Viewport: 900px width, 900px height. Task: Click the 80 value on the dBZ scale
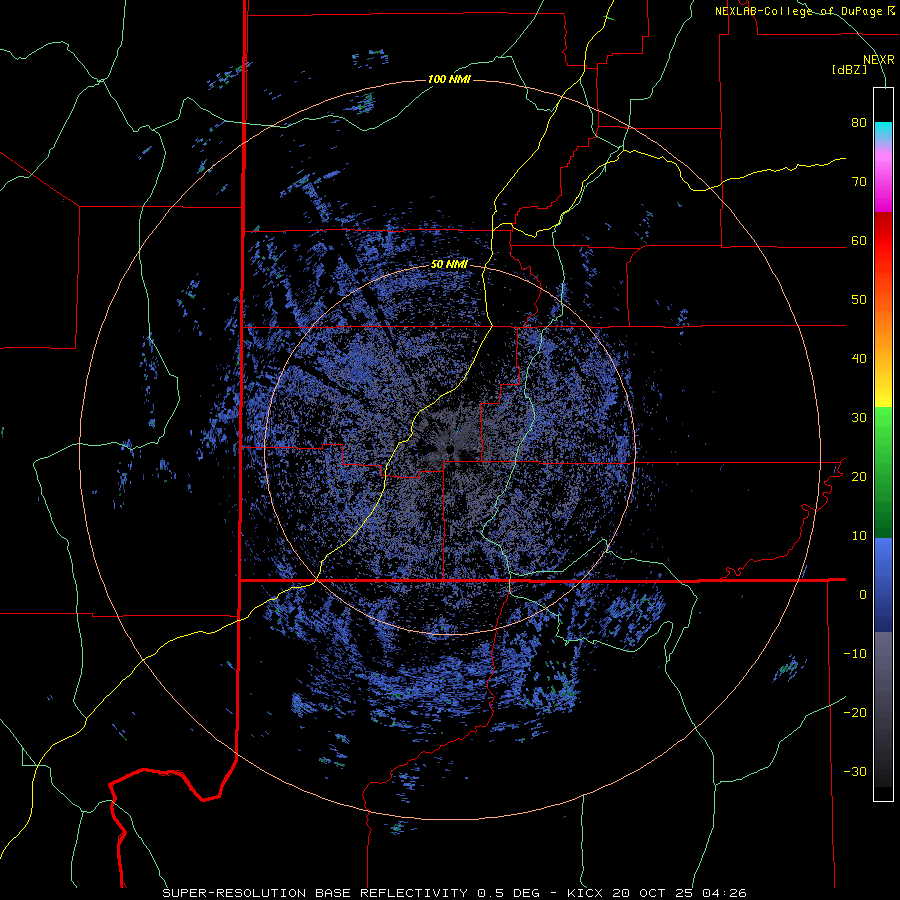(x=859, y=123)
